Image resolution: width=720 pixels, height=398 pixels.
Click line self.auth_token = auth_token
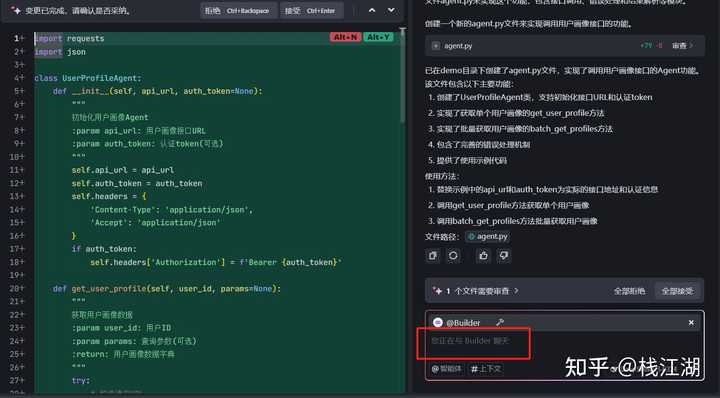(136, 183)
